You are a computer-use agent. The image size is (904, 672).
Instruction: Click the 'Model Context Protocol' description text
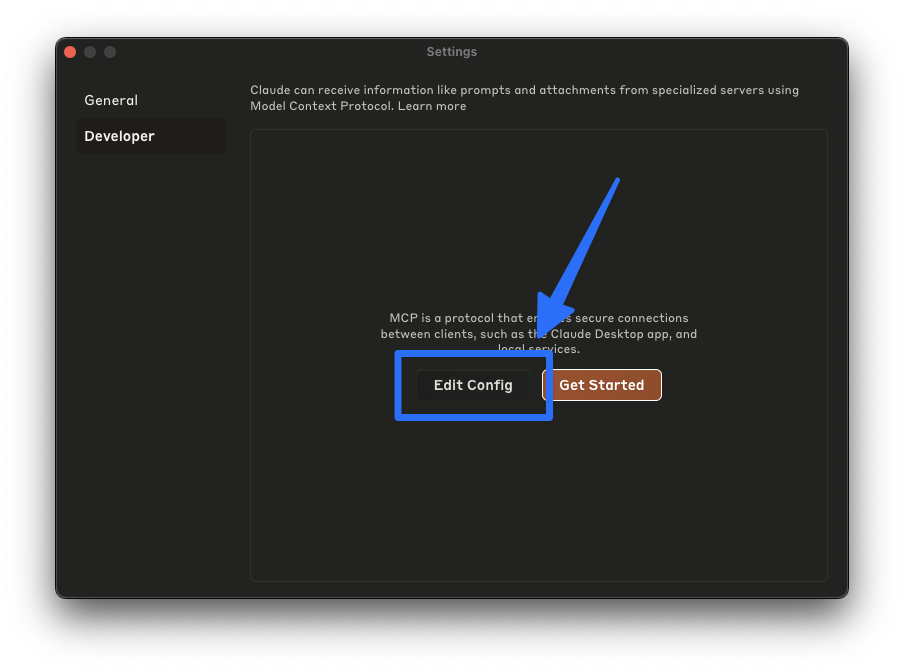(x=525, y=98)
